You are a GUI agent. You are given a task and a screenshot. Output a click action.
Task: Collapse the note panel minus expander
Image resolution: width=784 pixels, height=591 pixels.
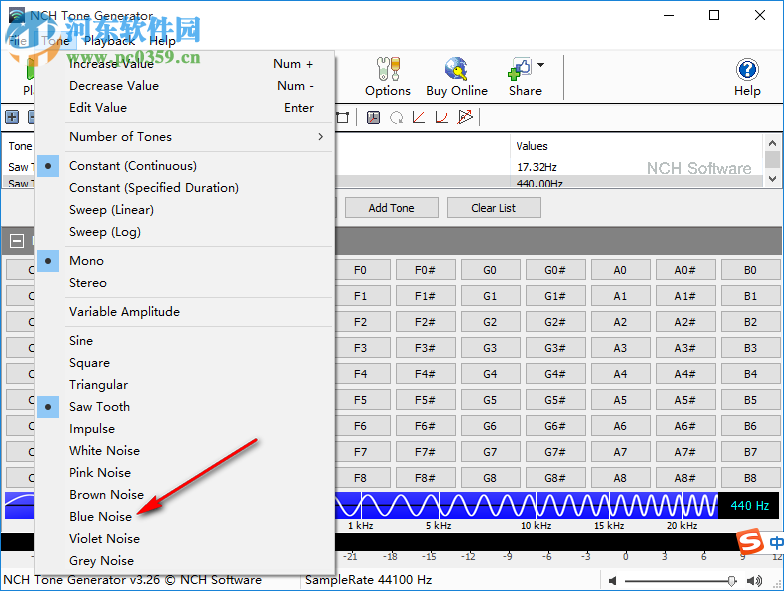click(x=17, y=240)
